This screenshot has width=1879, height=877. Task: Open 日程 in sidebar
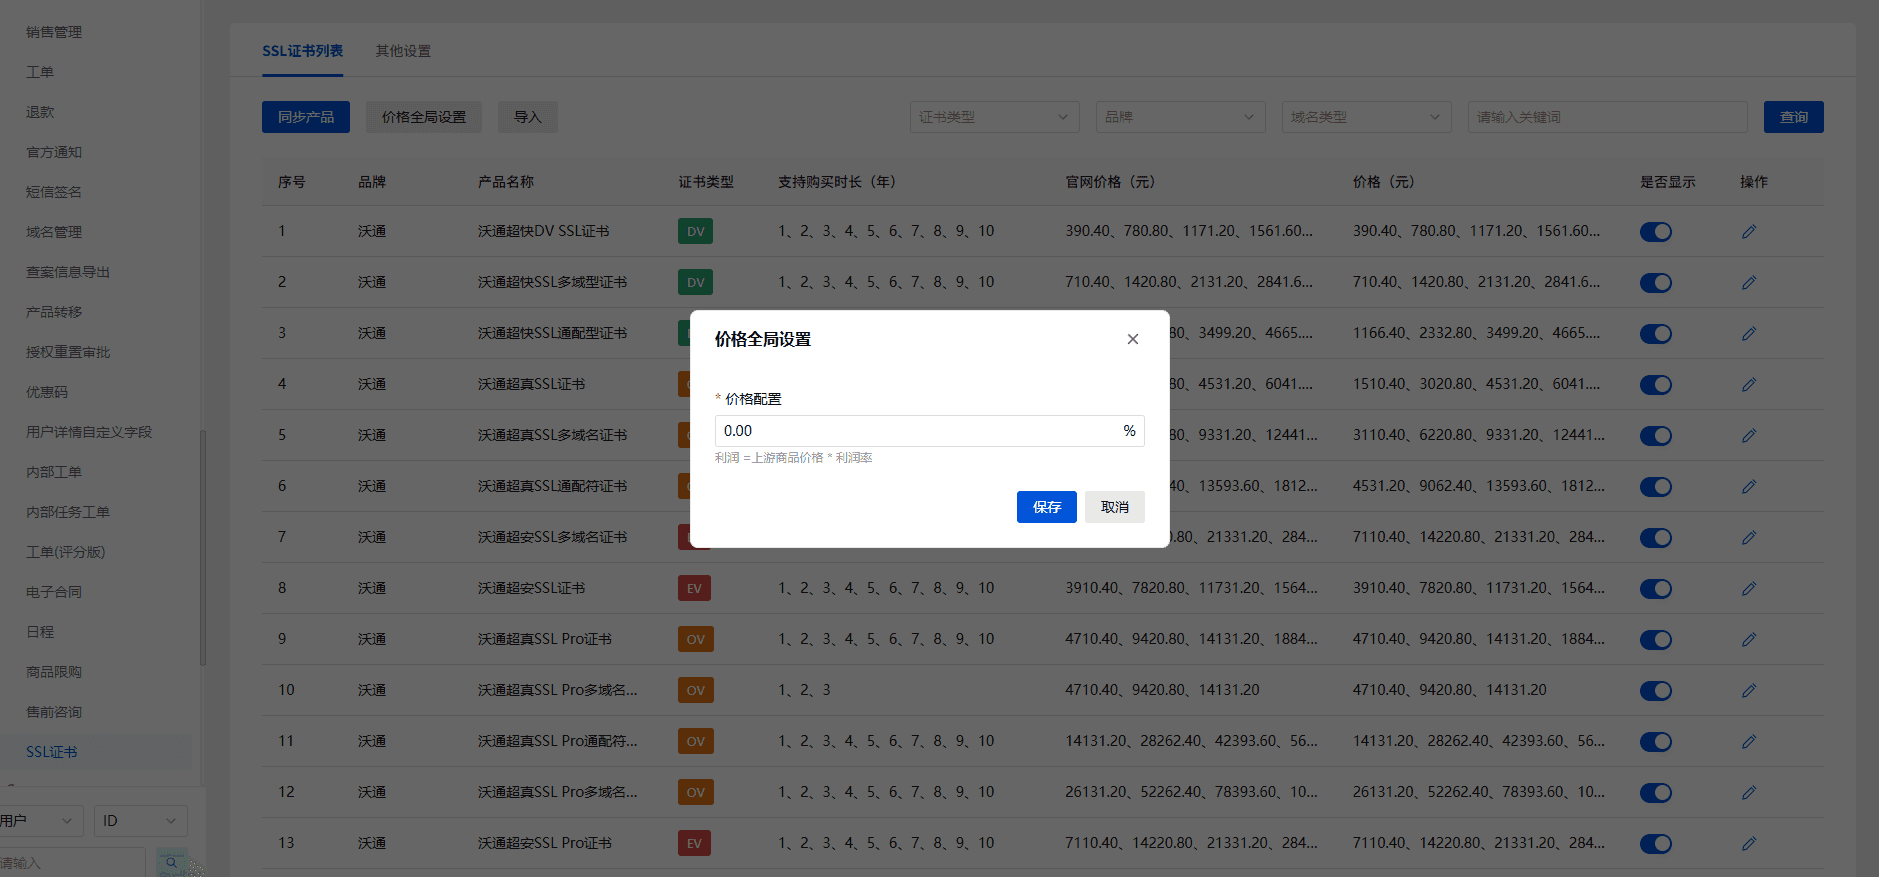[40, 632]
